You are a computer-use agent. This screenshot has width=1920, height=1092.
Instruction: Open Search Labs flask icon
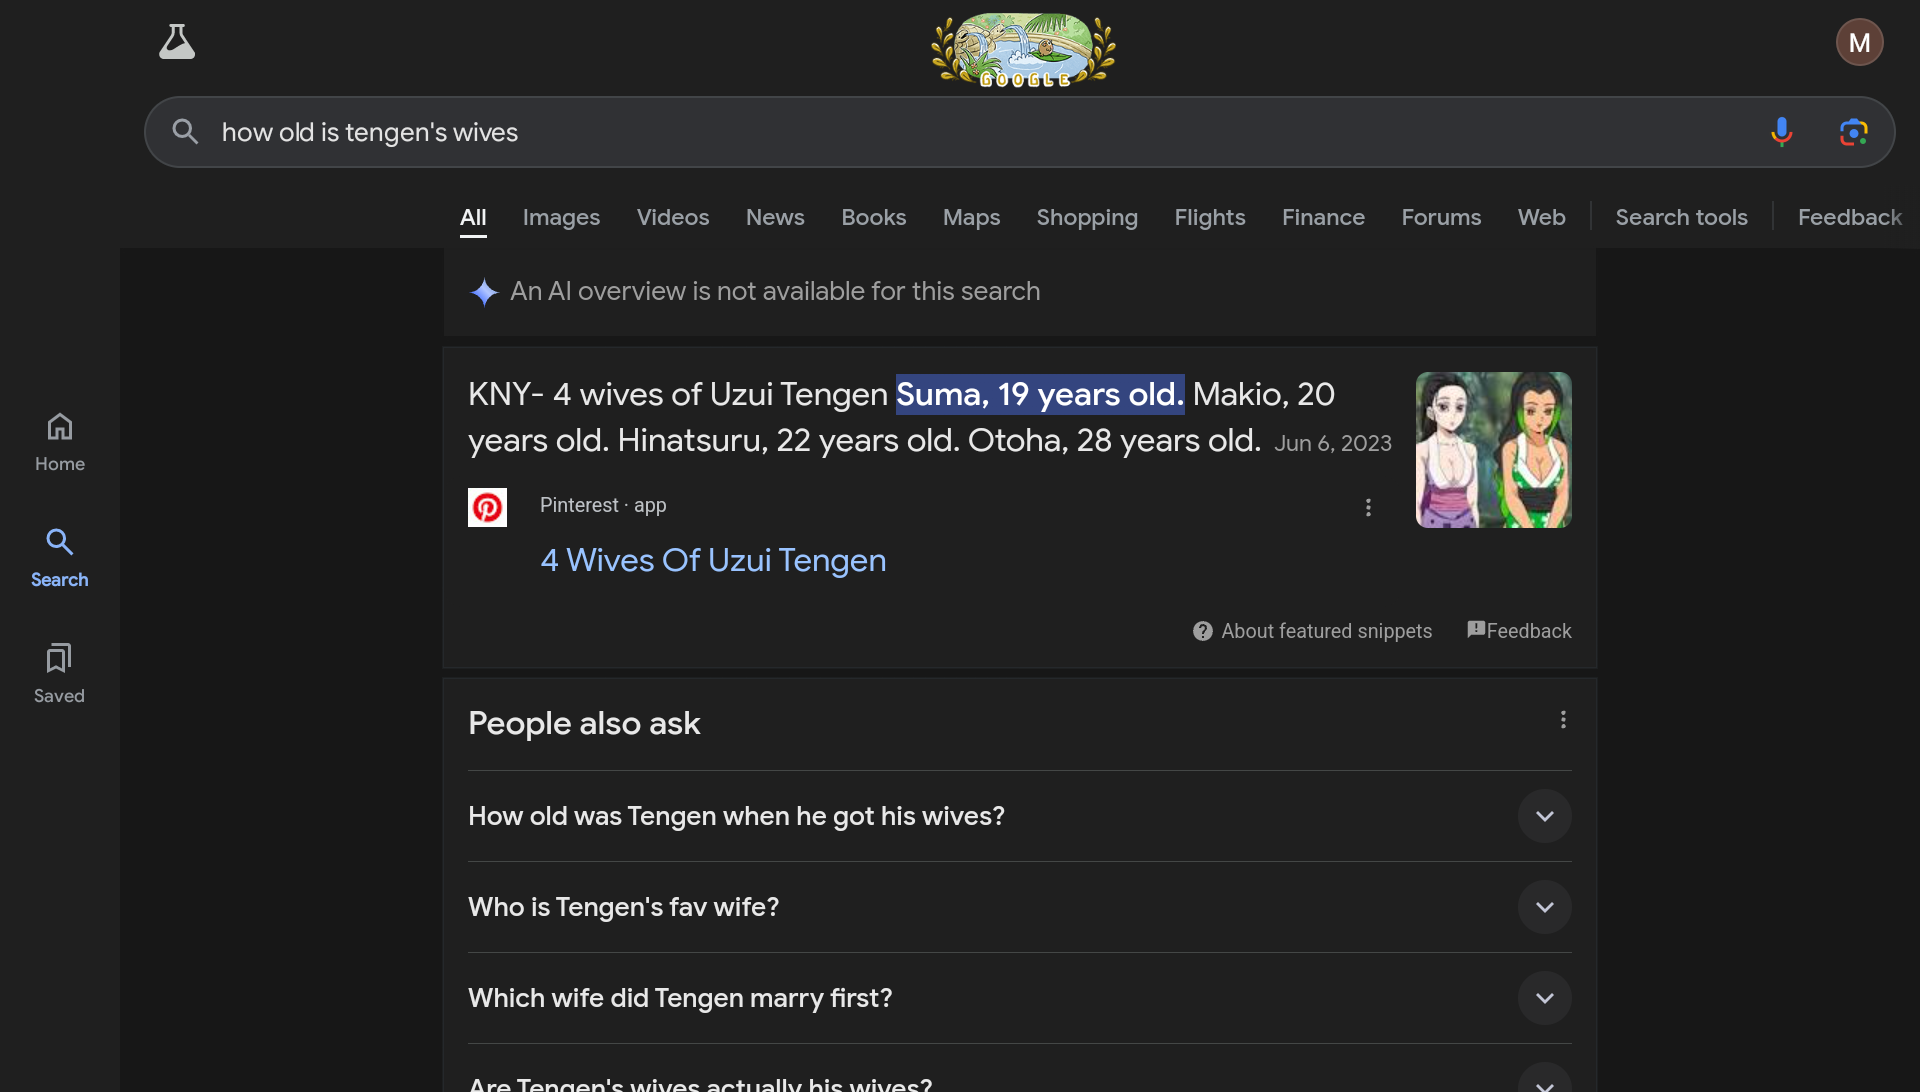tap(177, 42)
